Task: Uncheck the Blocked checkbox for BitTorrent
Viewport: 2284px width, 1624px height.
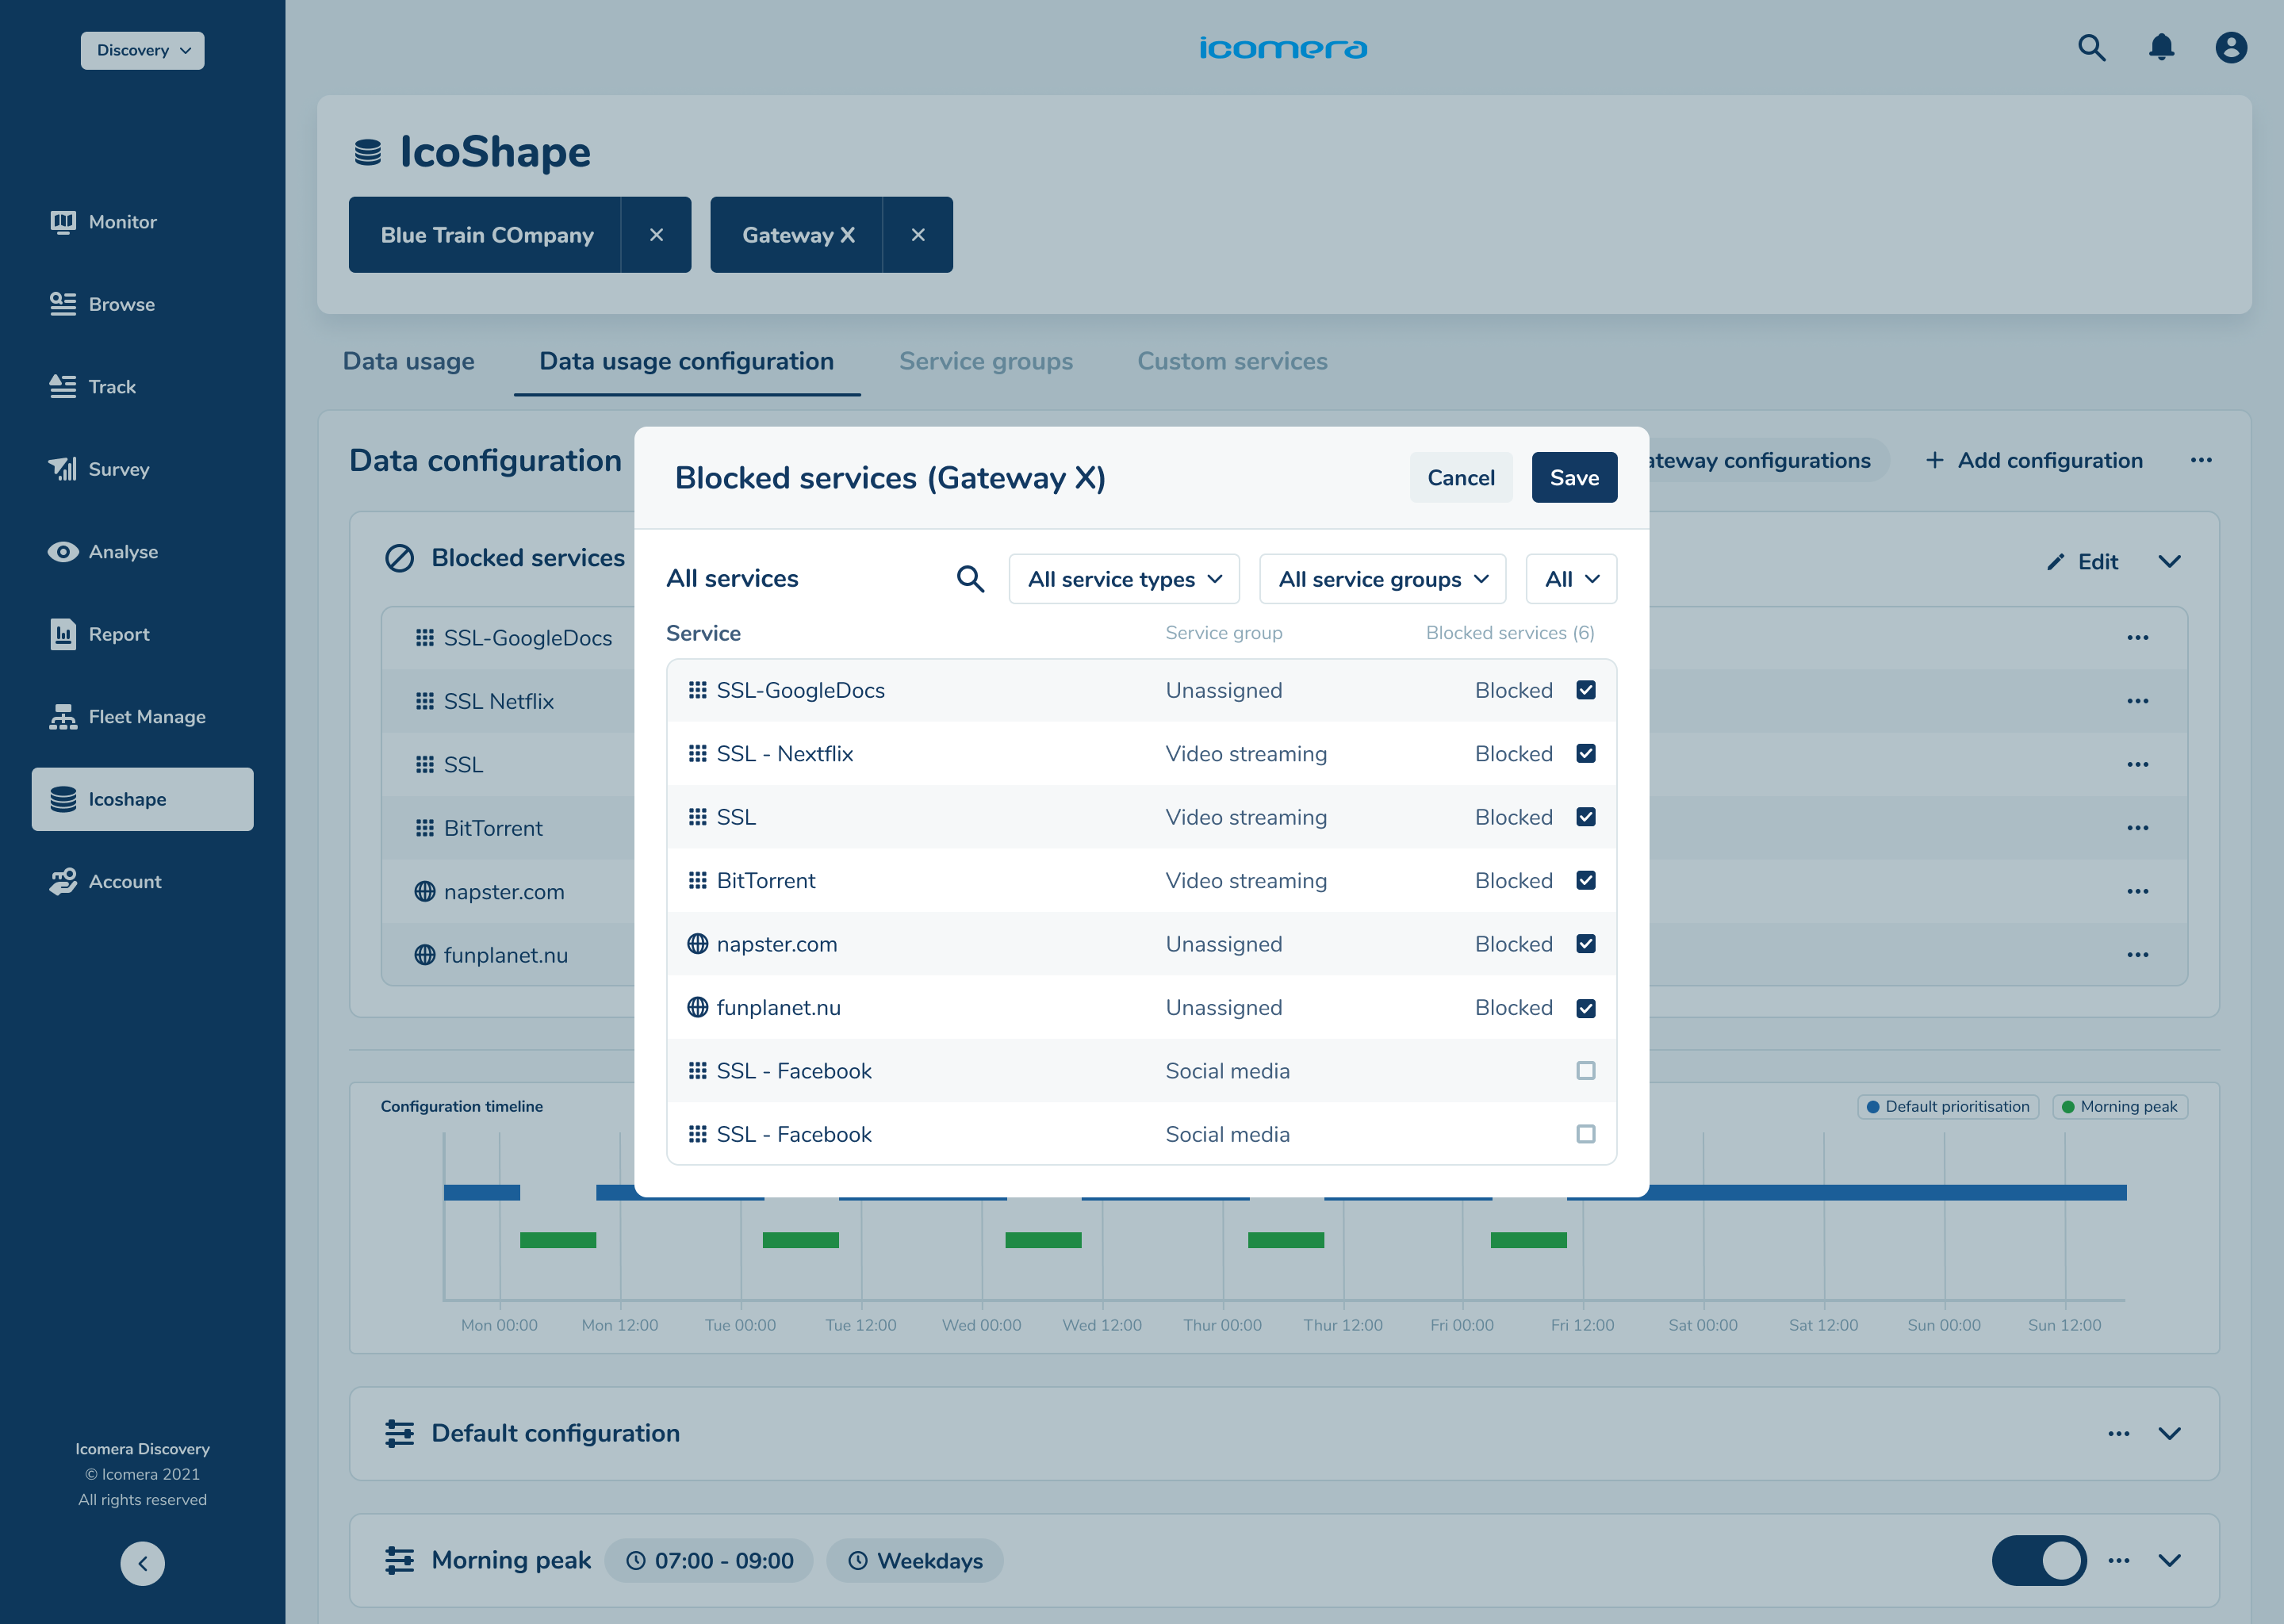Action: 1585,881
